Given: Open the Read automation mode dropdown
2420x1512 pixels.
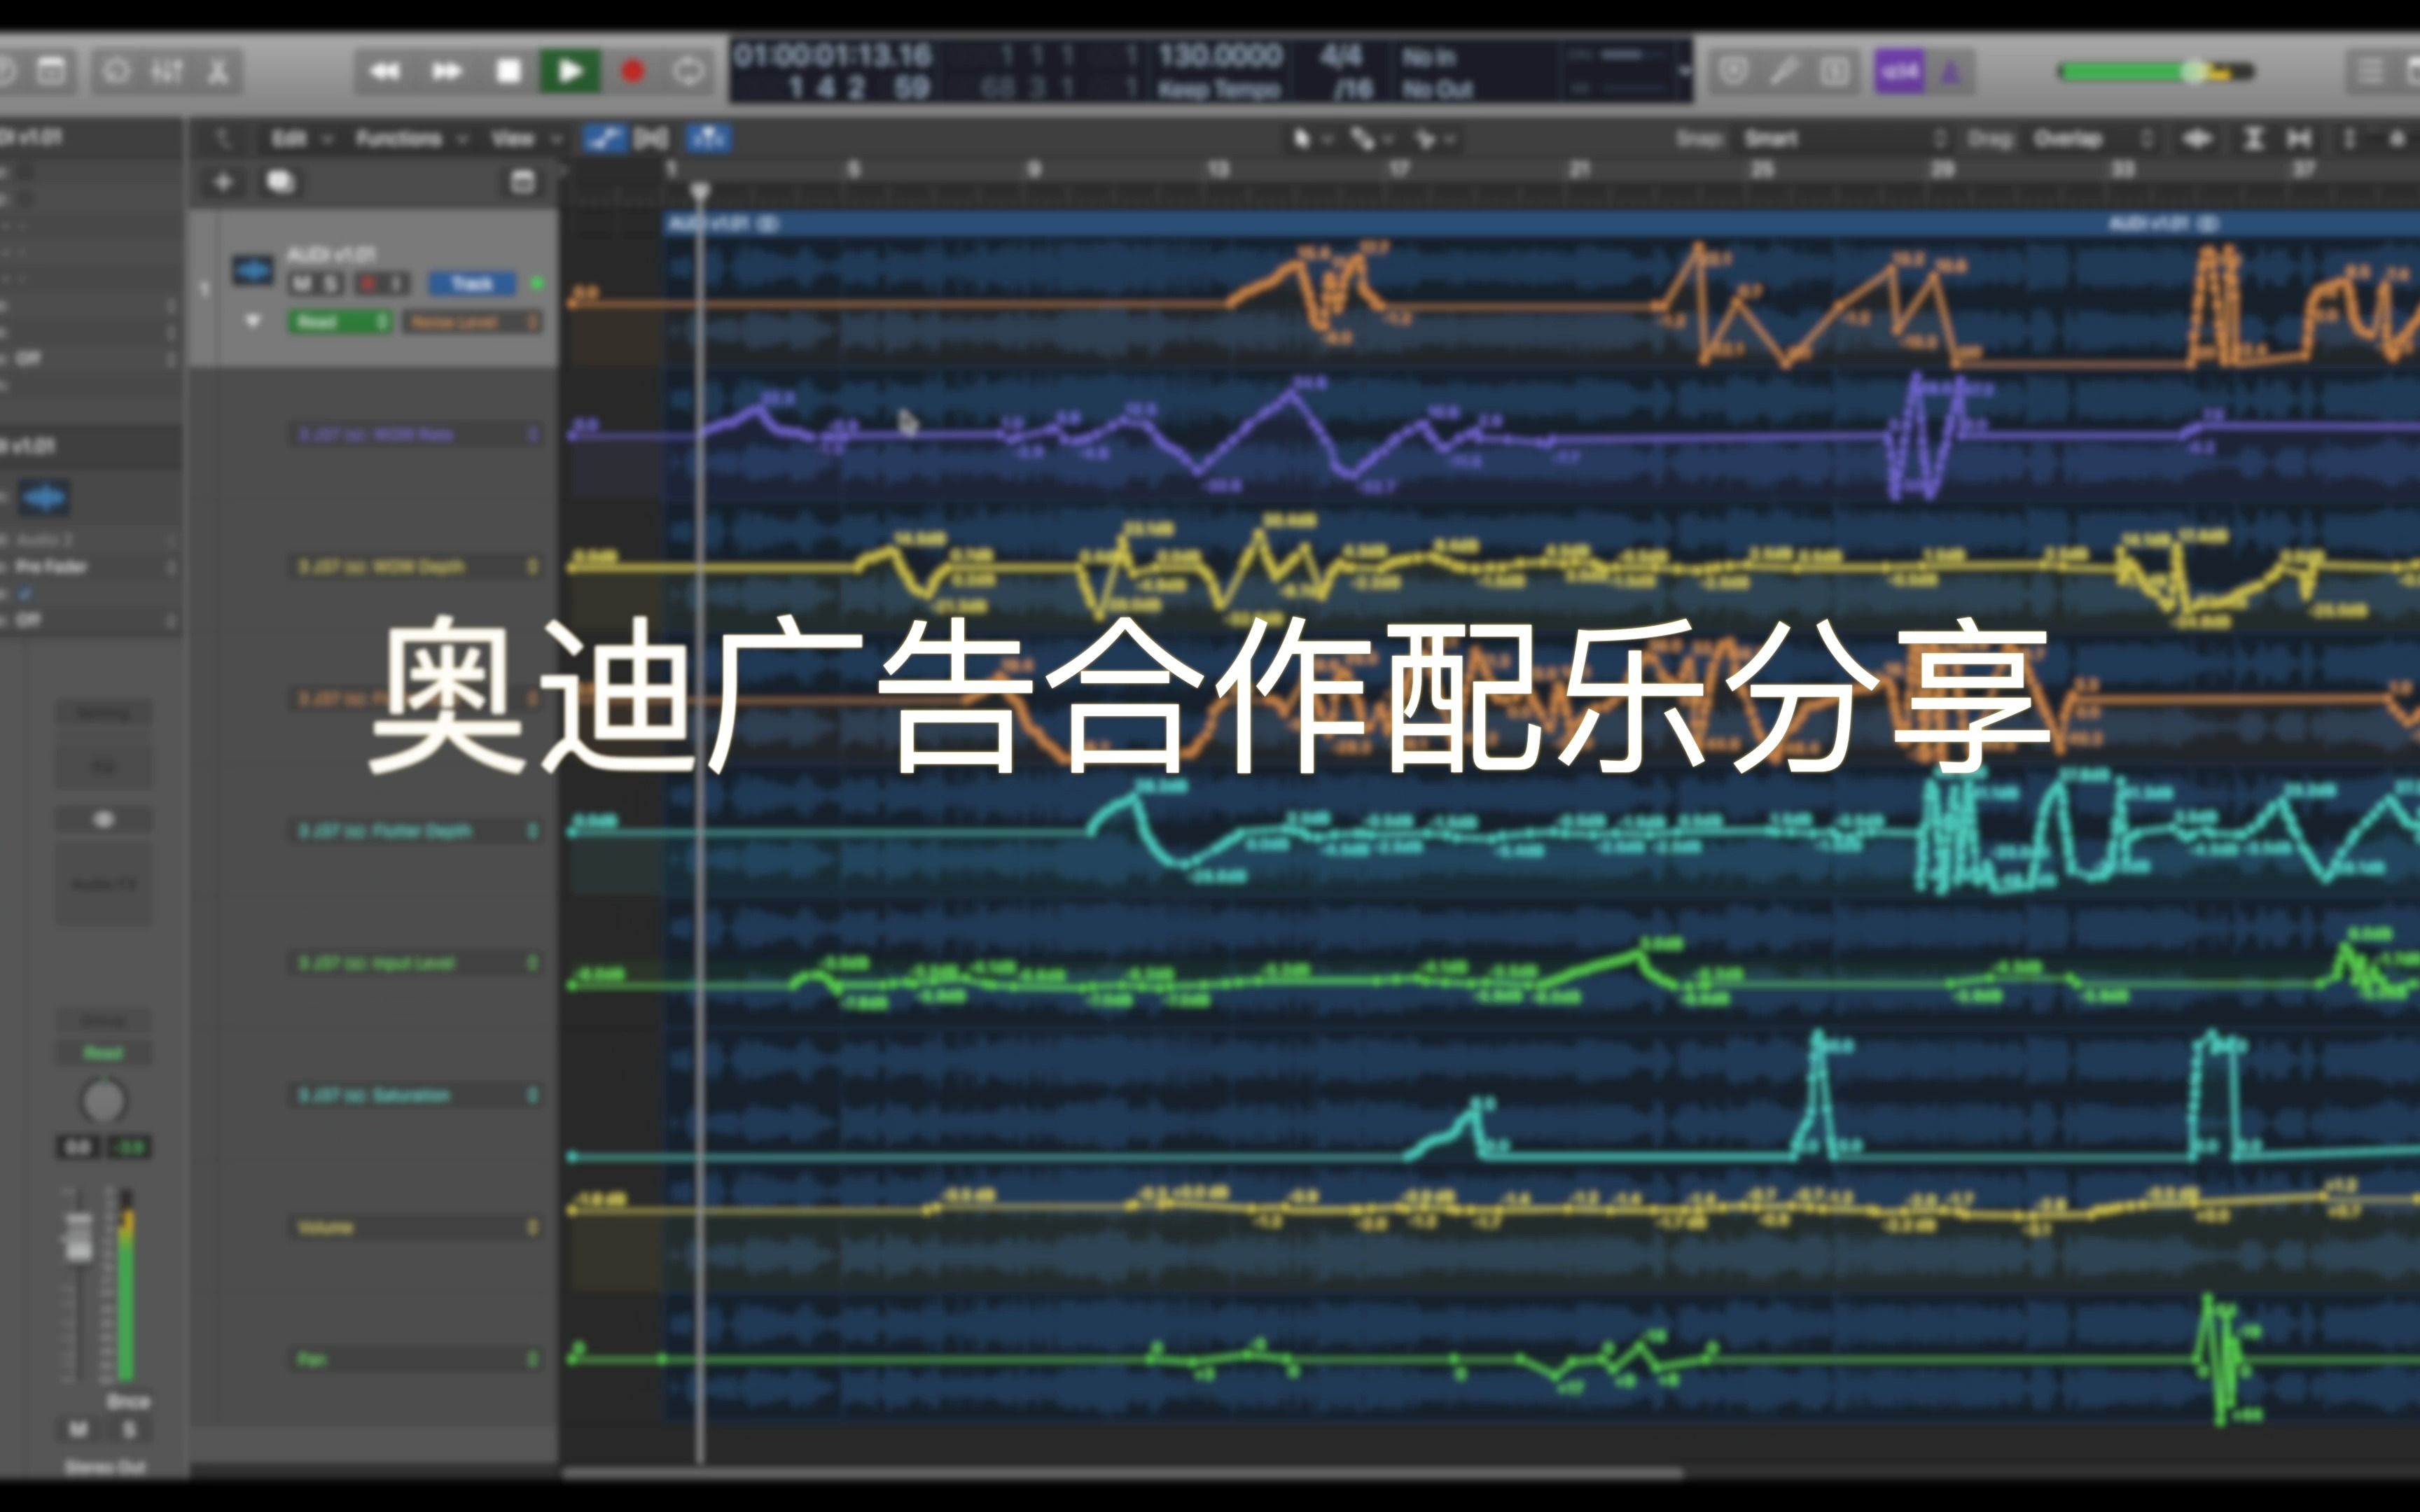Looking at the screenshot, I should (x=340, y=322).
